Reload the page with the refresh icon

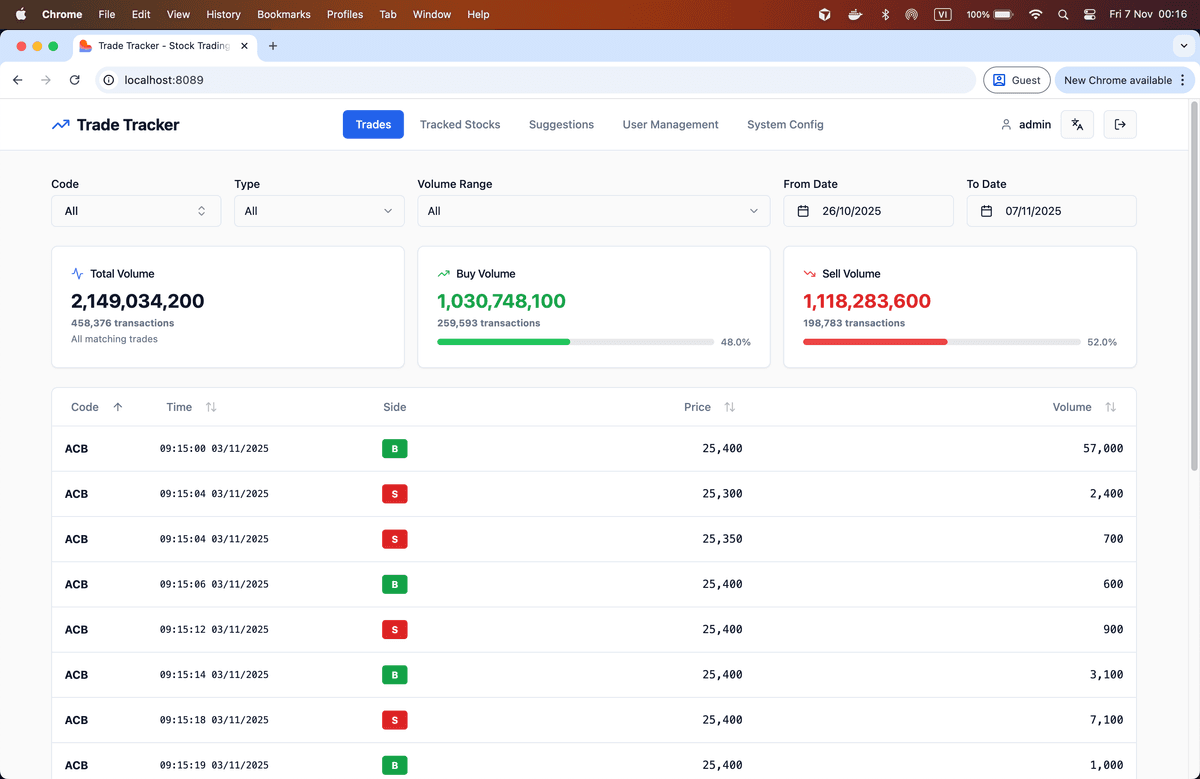74,80
